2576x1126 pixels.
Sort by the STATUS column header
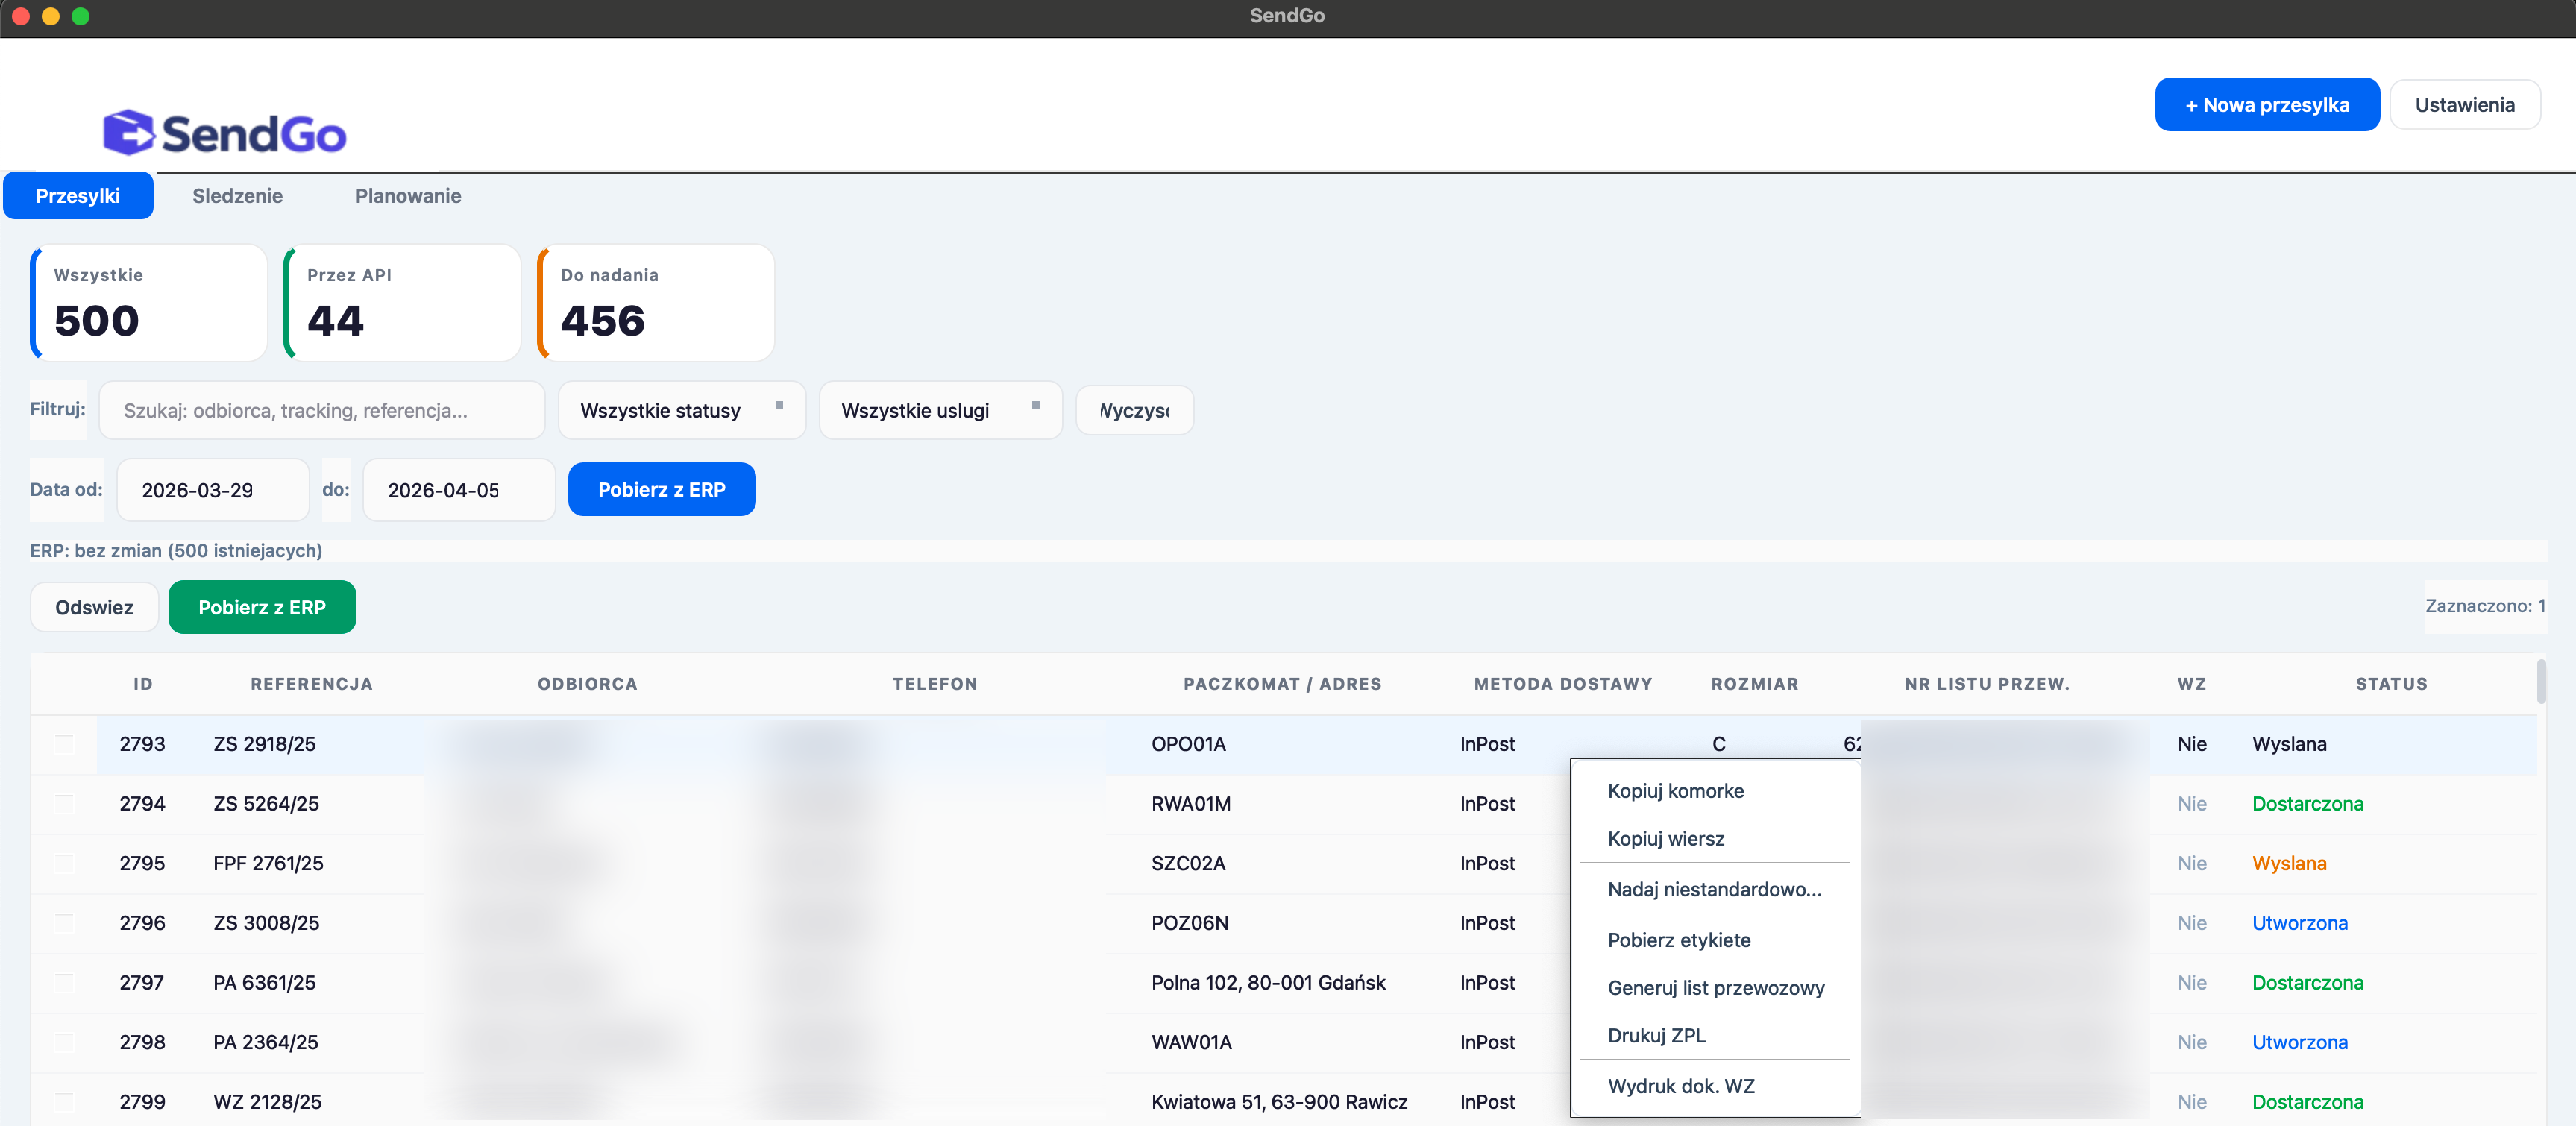pyautogui.click(x=2391, y=684)
